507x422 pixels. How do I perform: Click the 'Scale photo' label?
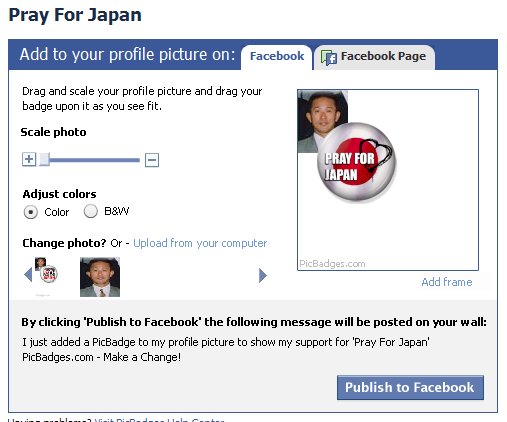(53, 132)
